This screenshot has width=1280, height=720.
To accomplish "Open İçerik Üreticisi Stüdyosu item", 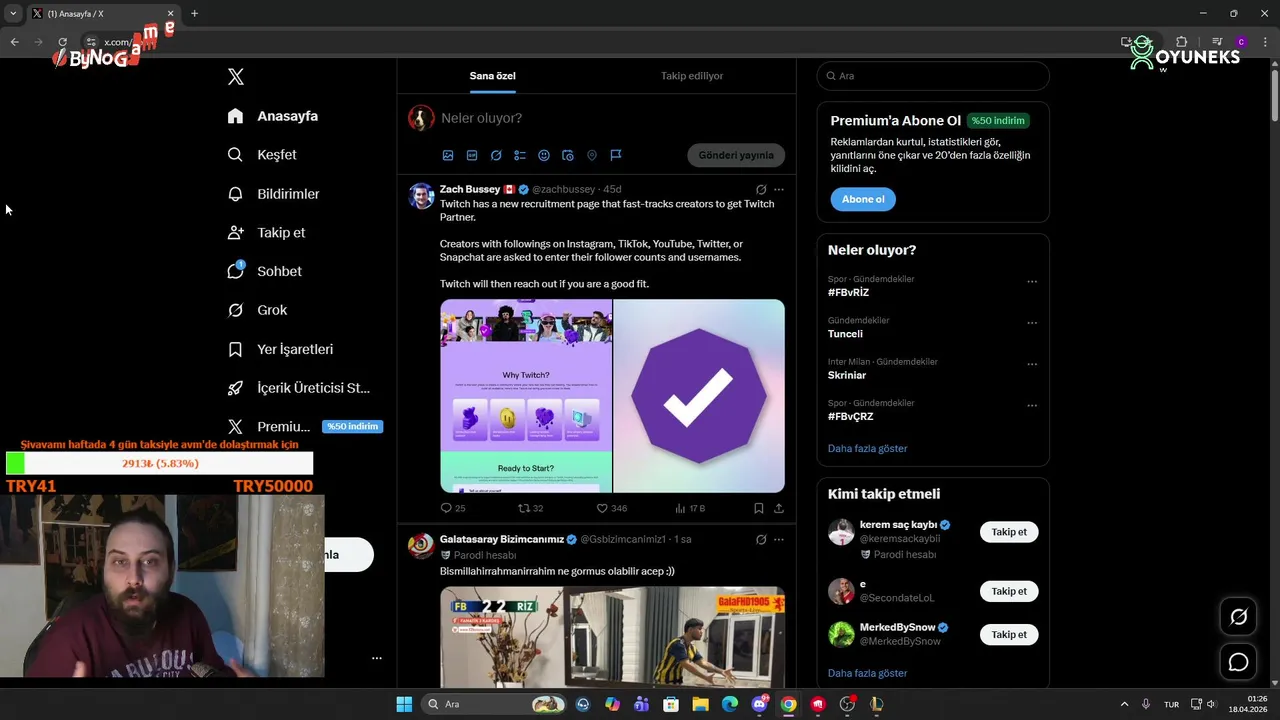I will point(298,388).
